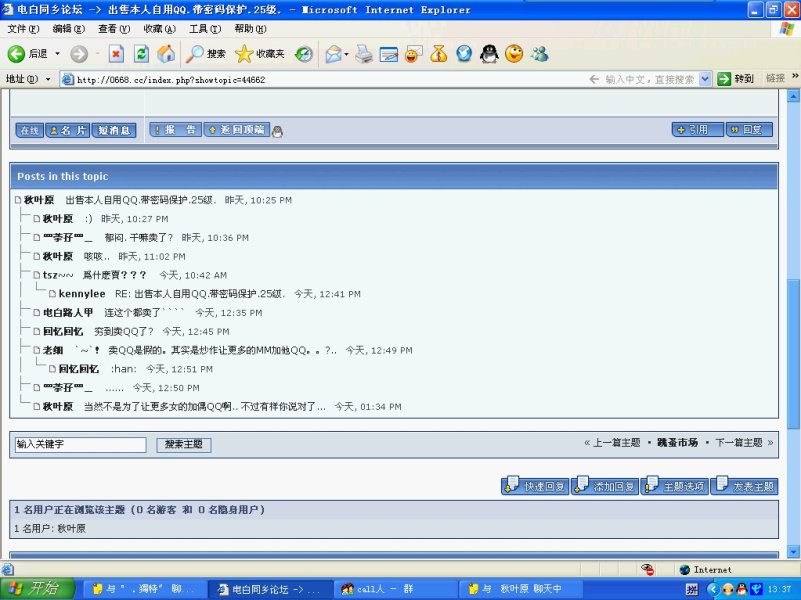Click the QQ penguin toolbar icon
This screenshot has width=801, height=600.
(489, 54)
